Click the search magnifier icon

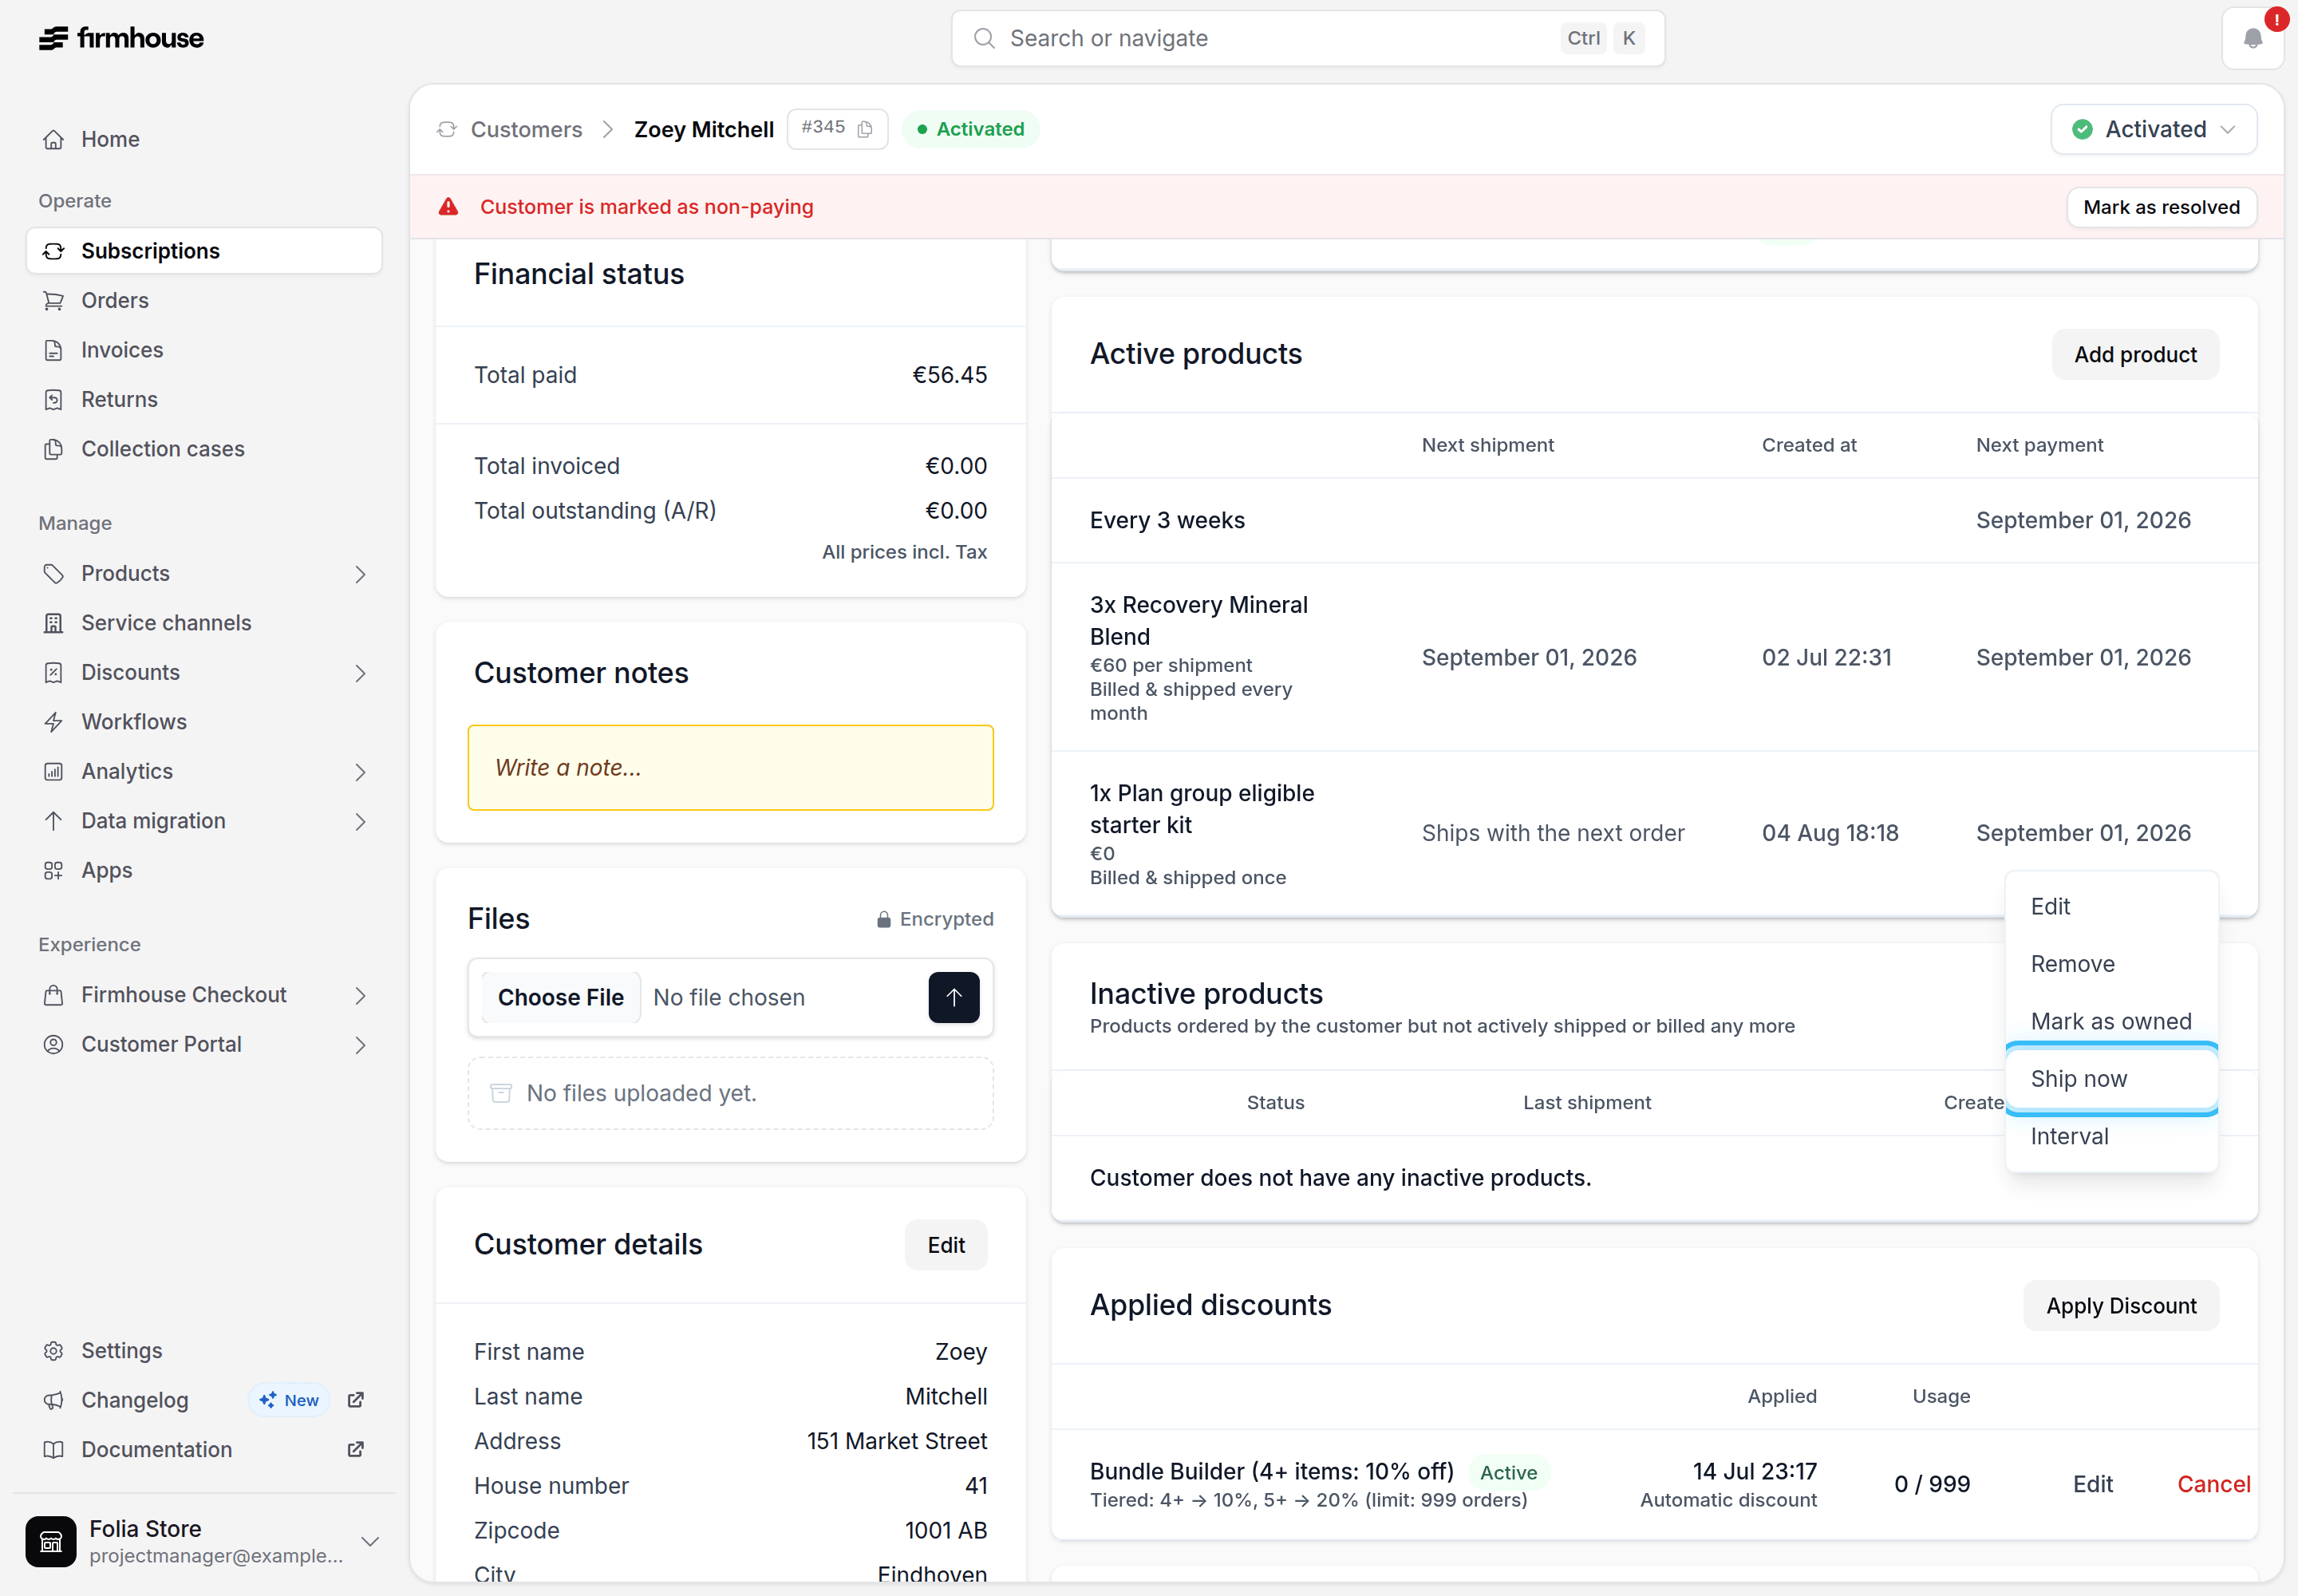pyautogui.click(x=984, y=38)
